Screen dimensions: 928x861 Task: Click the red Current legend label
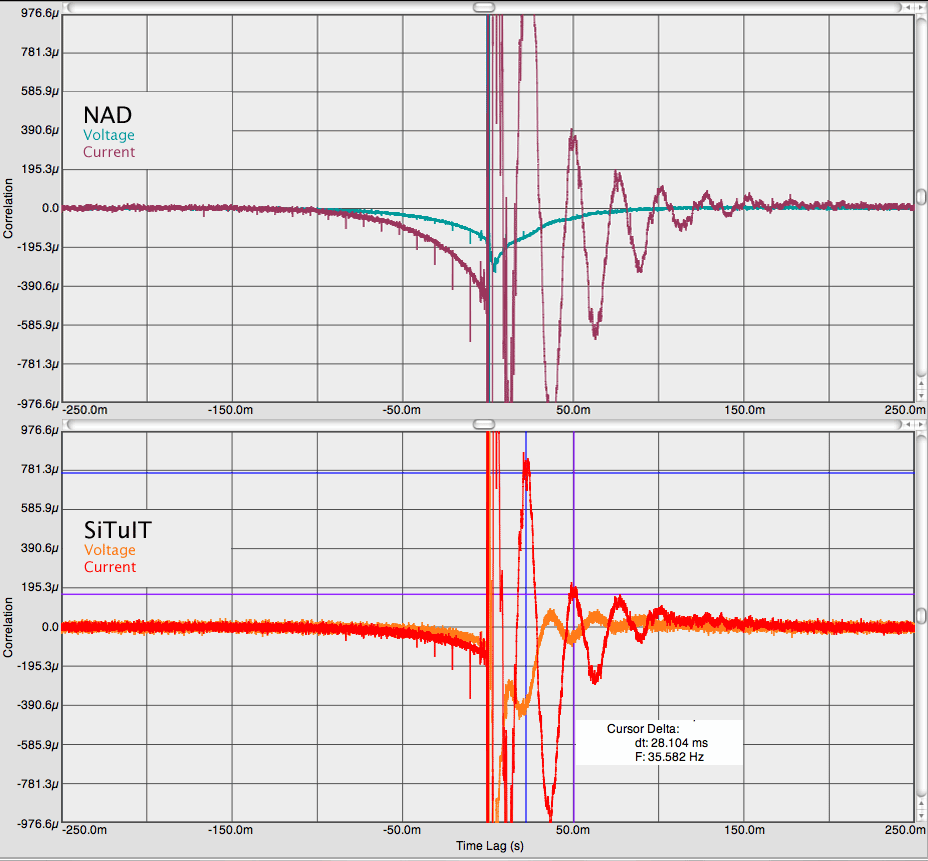[109, 567]
